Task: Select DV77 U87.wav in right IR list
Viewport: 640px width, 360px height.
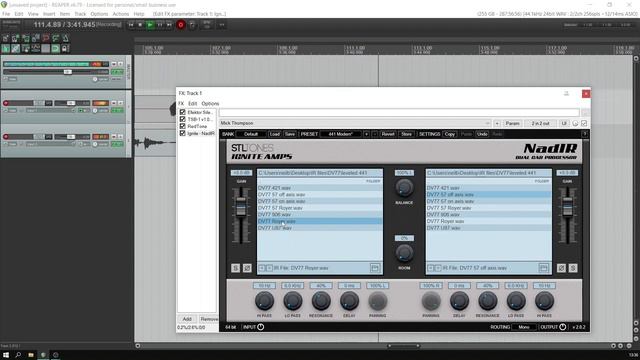Action: [489, 228]
